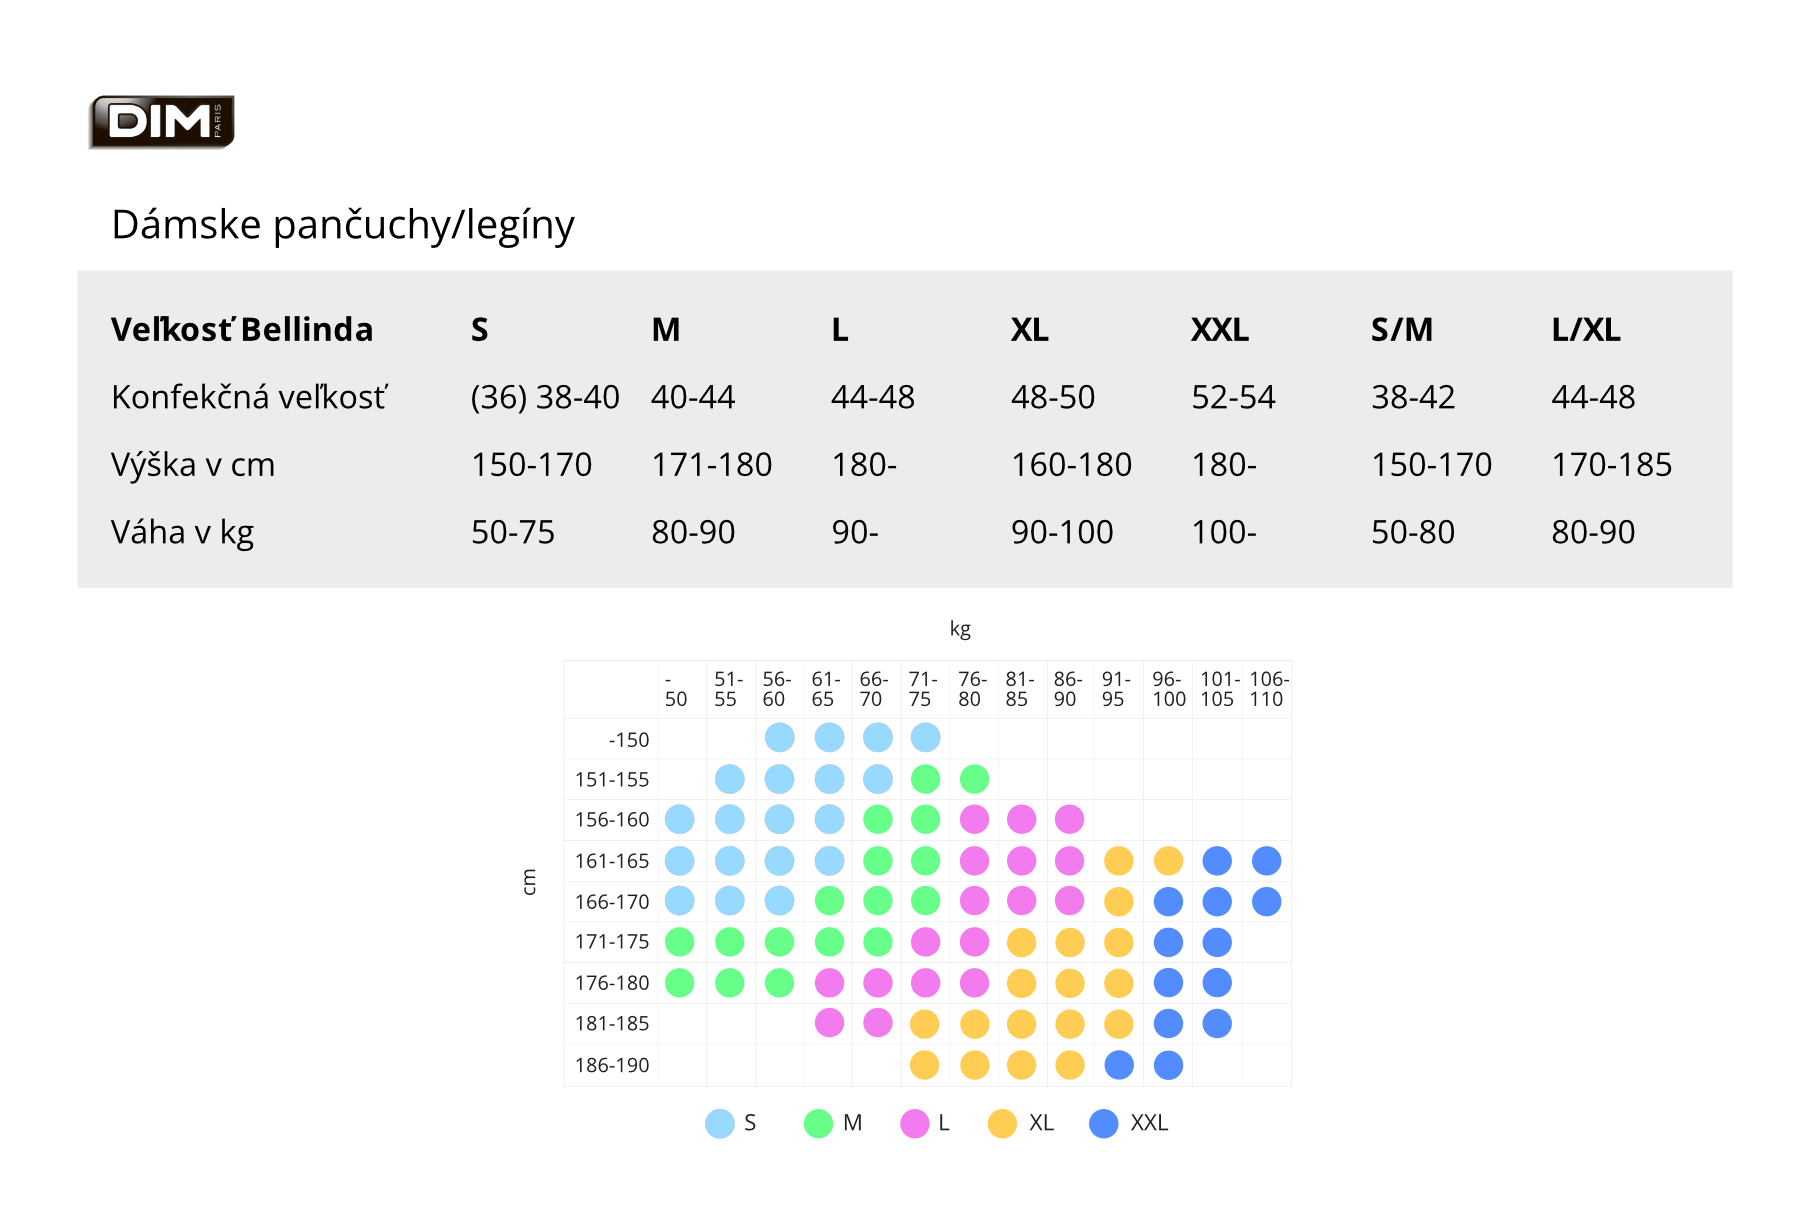Click the Dámske pančuchy/legíny heading
This screenshot has width=1818, height=1222.
(x=343, y=225)
